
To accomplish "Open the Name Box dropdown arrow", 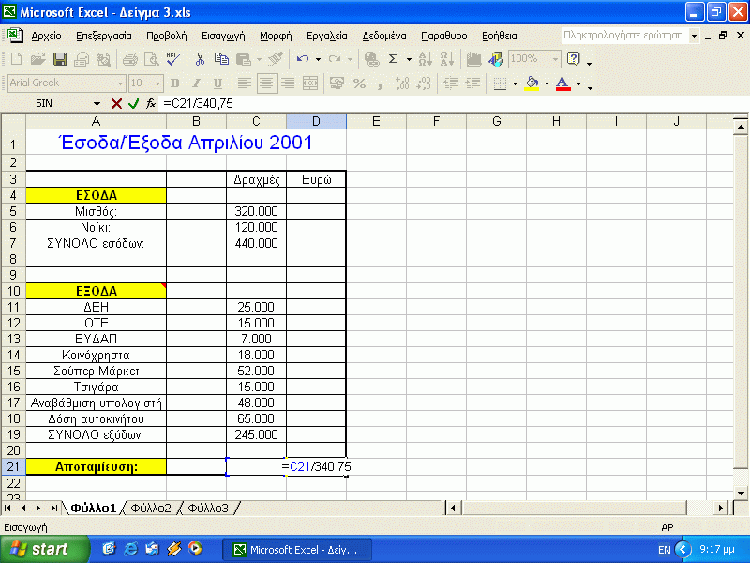I will [x=97, y=103].
